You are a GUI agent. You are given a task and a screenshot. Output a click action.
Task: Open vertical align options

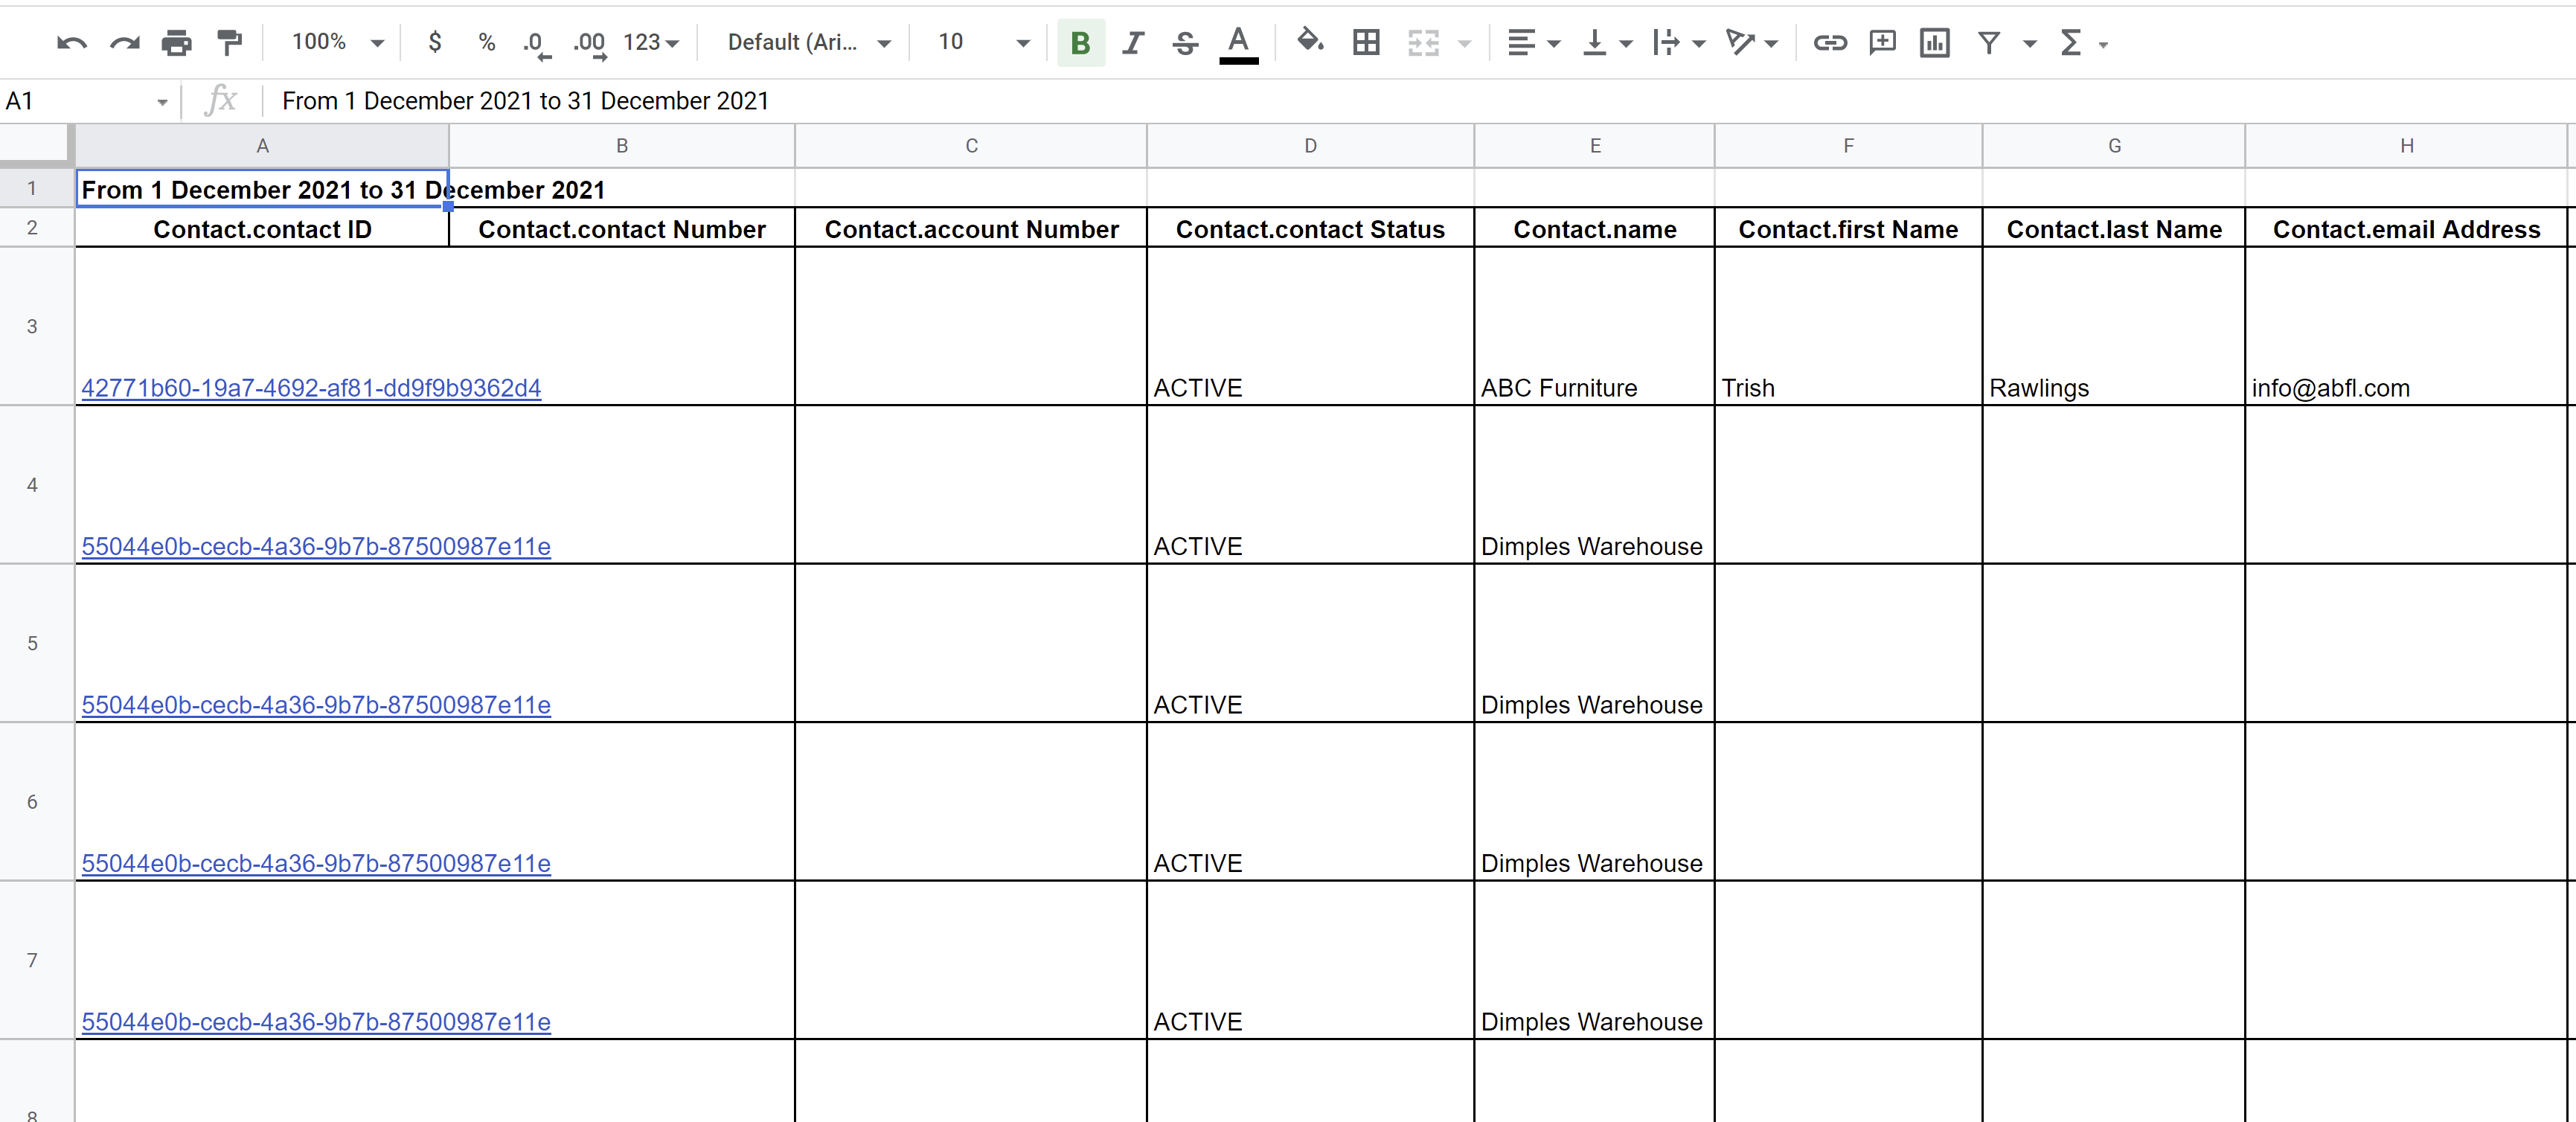coord(1606,43)
